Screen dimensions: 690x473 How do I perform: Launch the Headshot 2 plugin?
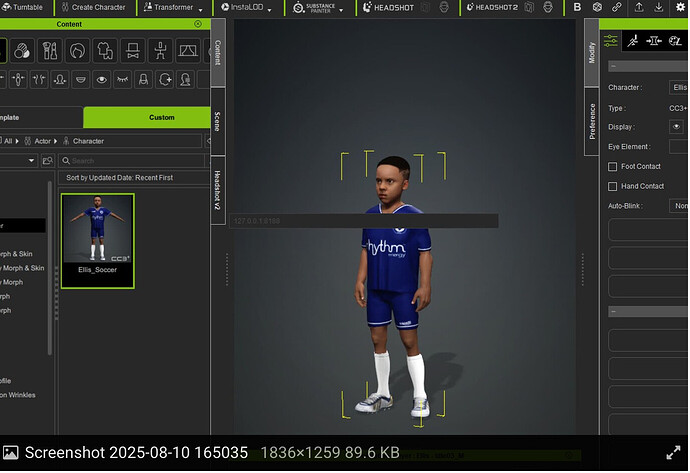(x=492, y=7)
